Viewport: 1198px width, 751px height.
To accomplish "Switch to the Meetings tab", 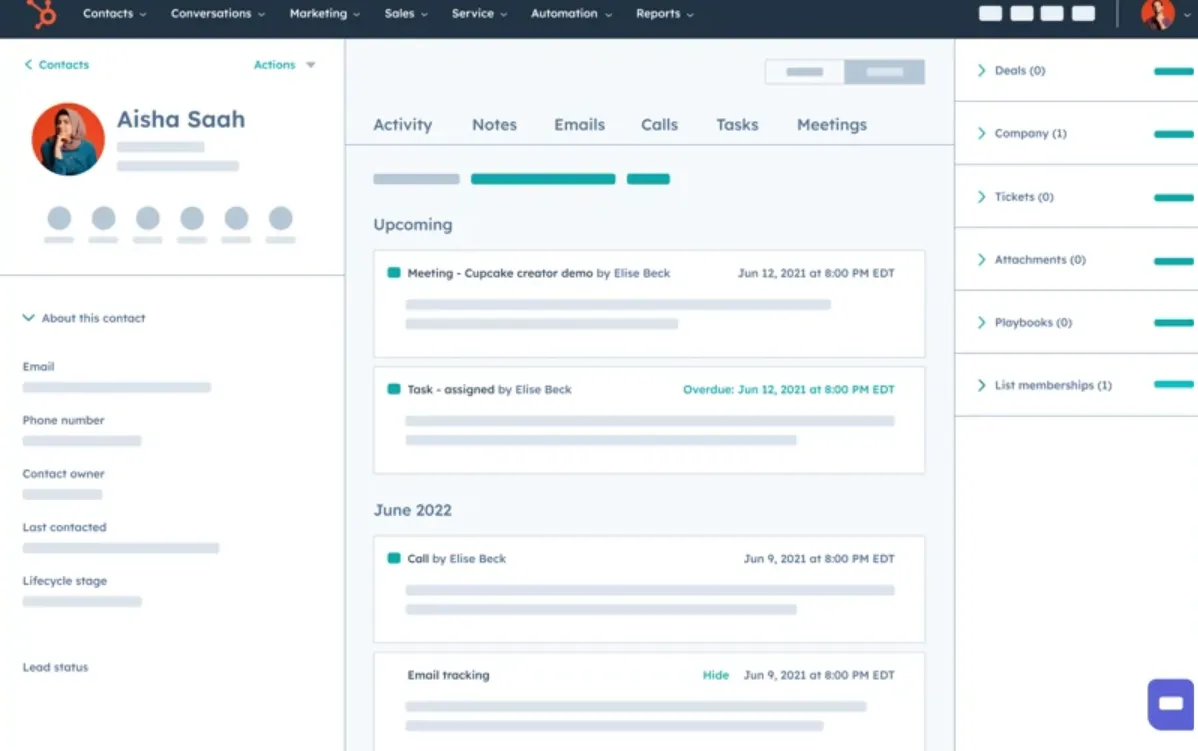I will [832, 125].
